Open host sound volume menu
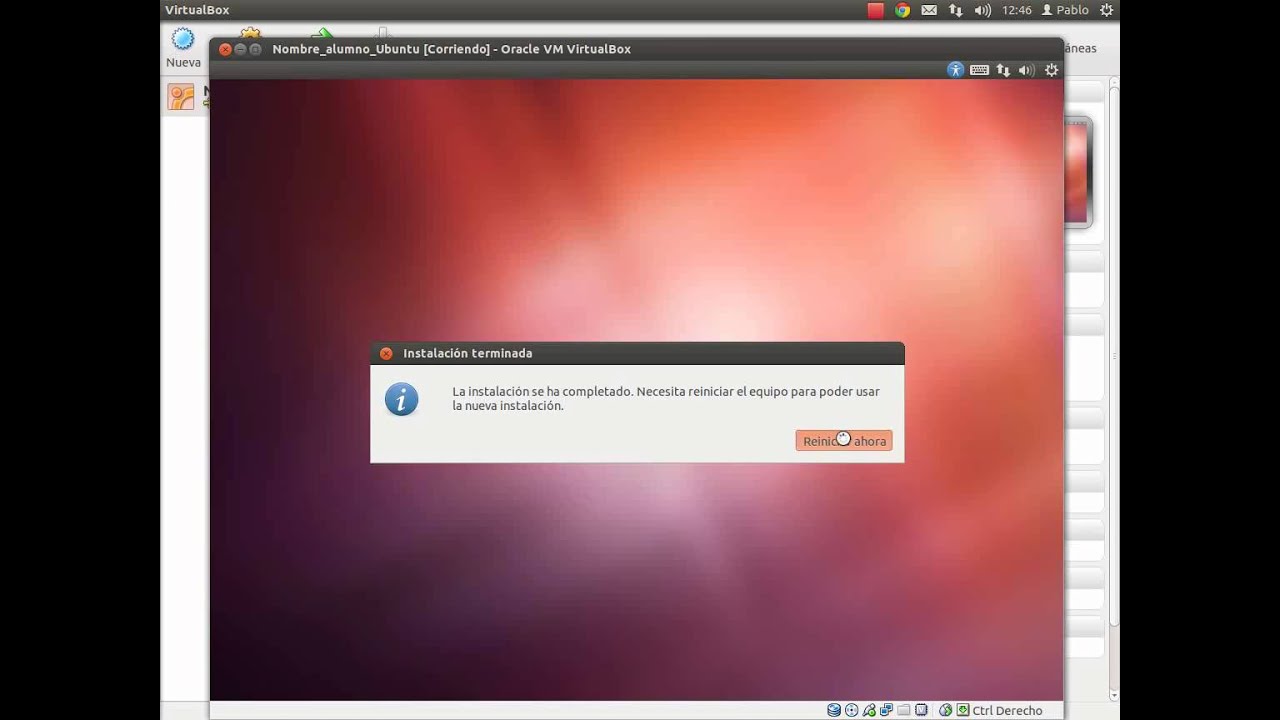The width and height of the screenshot is (1280, 720). [982, 10]
